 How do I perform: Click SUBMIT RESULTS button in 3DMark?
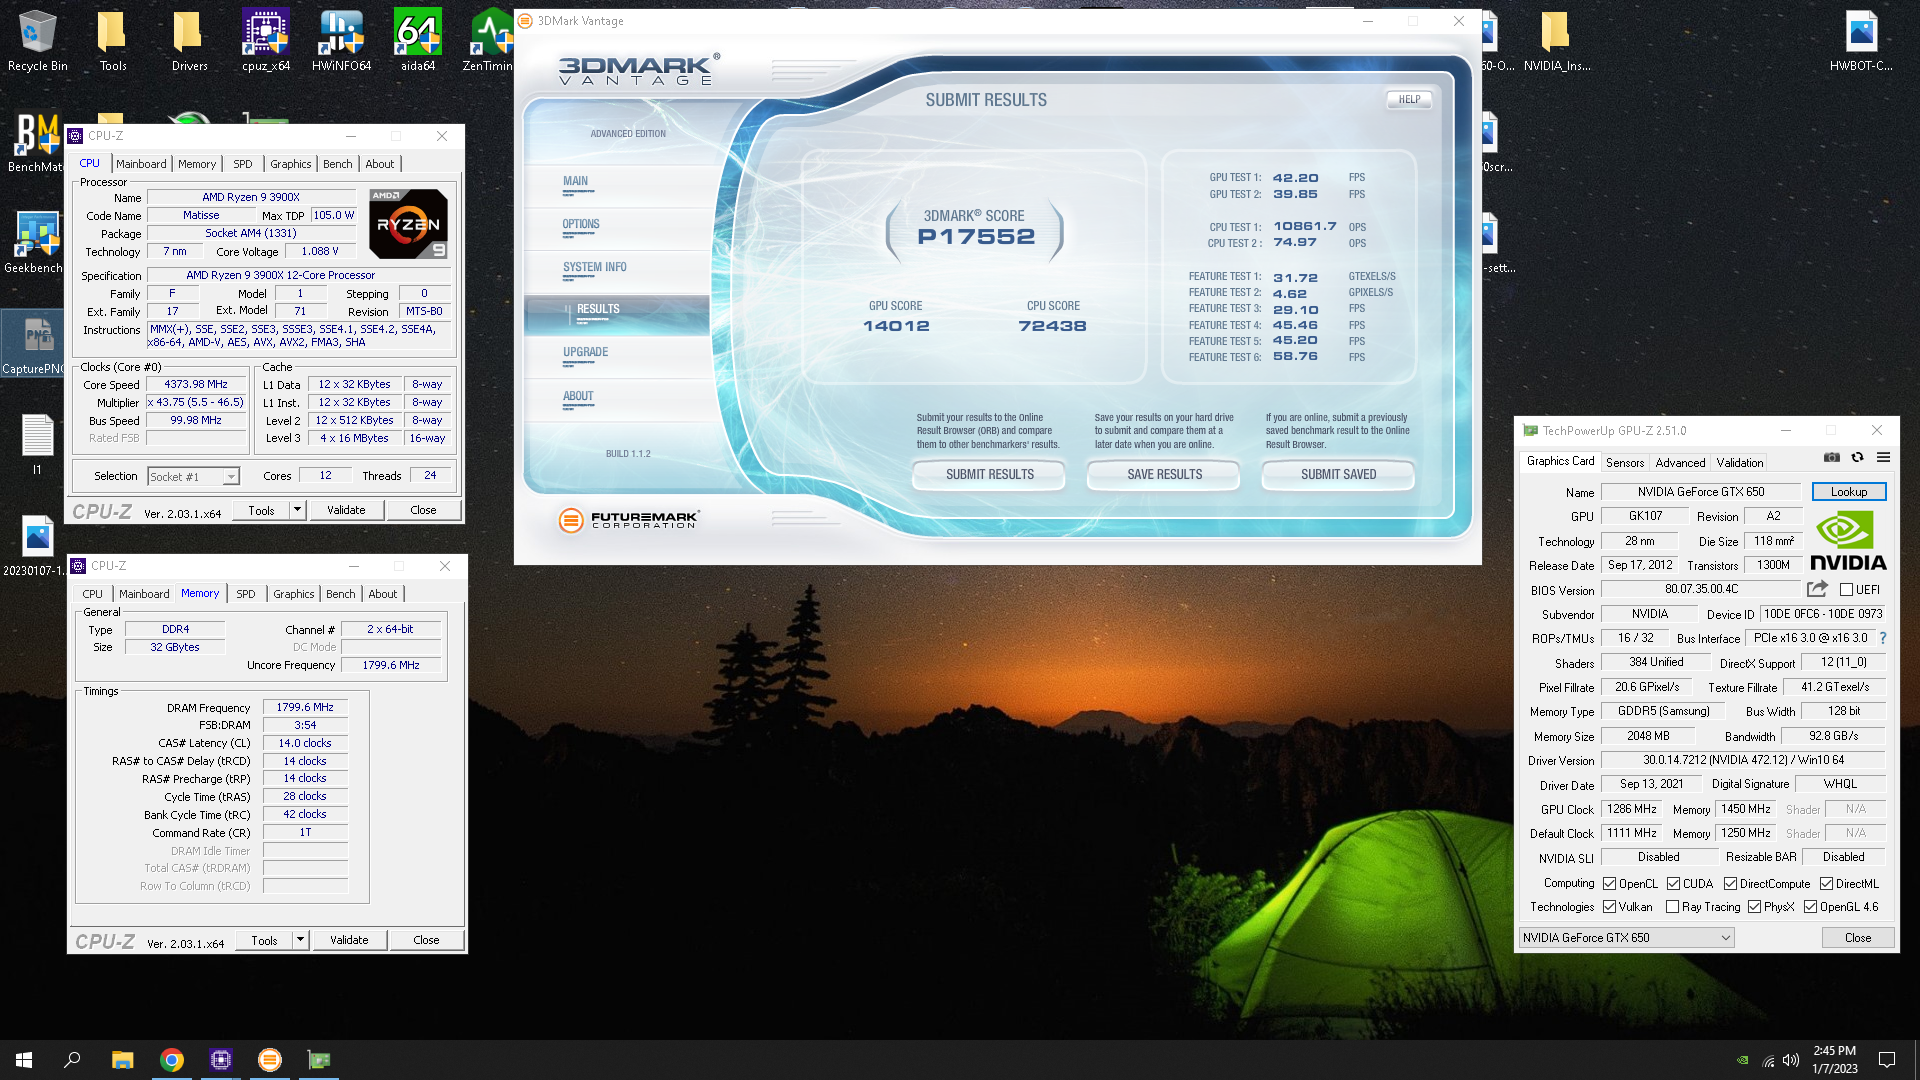coord(990,475)
